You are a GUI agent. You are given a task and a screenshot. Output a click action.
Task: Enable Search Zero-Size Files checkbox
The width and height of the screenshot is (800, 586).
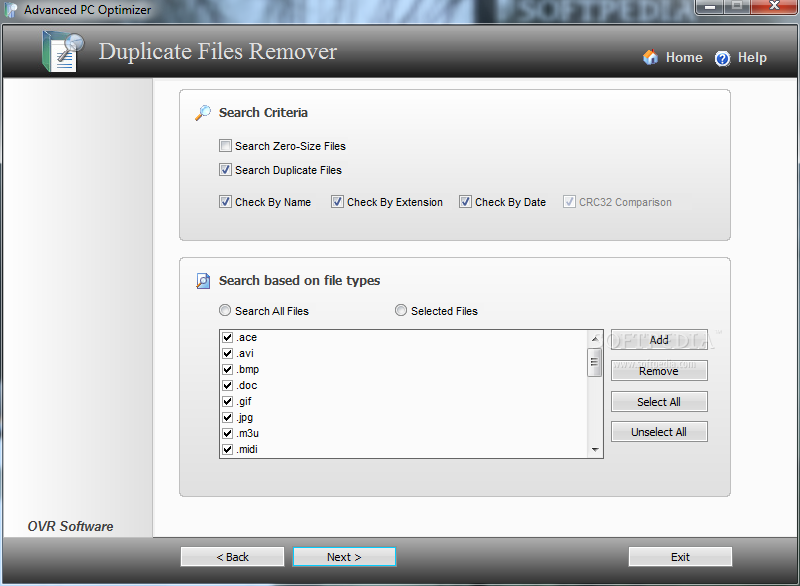(225, 146)
